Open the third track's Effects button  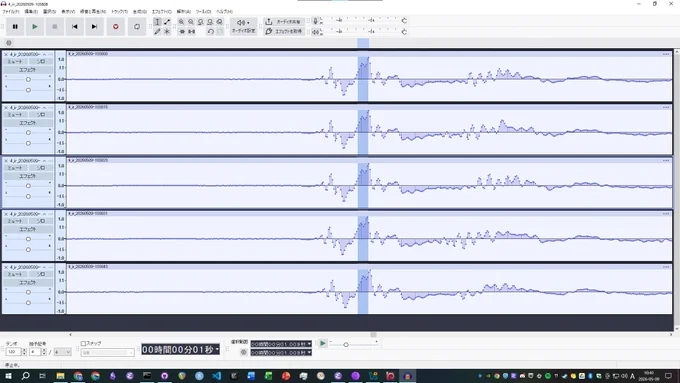click(x=28, y=176)
